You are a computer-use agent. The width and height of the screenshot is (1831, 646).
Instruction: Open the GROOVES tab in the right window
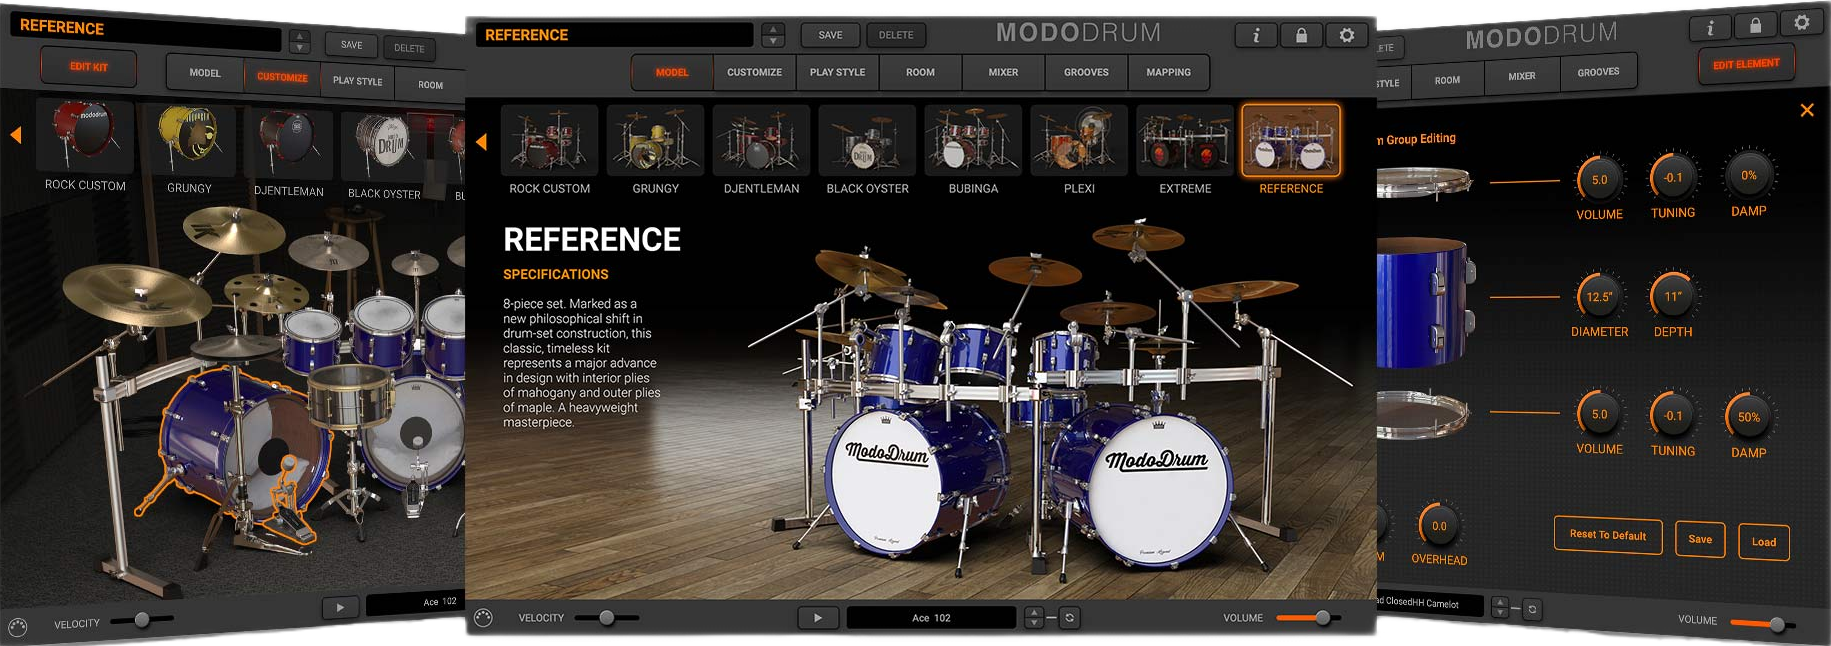1598,72
